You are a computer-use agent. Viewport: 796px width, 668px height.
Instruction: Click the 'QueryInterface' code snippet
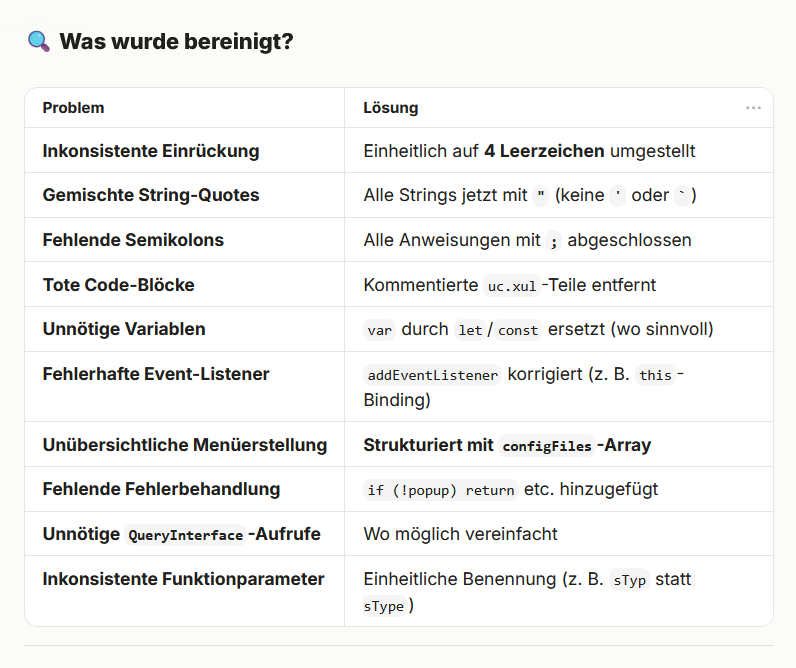click(x=185, y=535)
